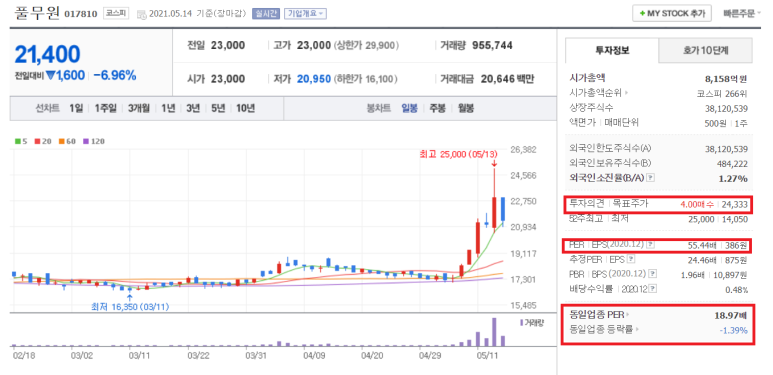773x375 pixels.
Task: Click the tallest volume bar near 05/11
Action: (x=494, y=332)
